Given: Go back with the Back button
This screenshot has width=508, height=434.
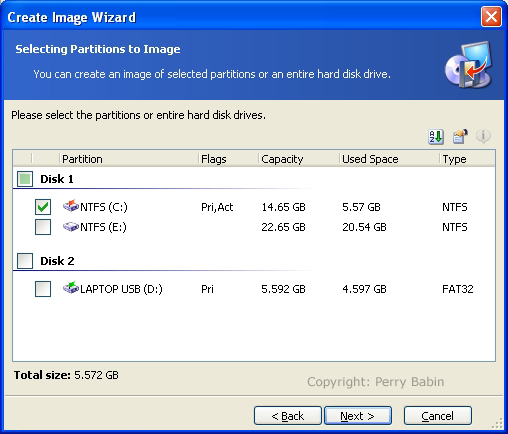Looking at the screenshot, I should click(x=288, y=416).
